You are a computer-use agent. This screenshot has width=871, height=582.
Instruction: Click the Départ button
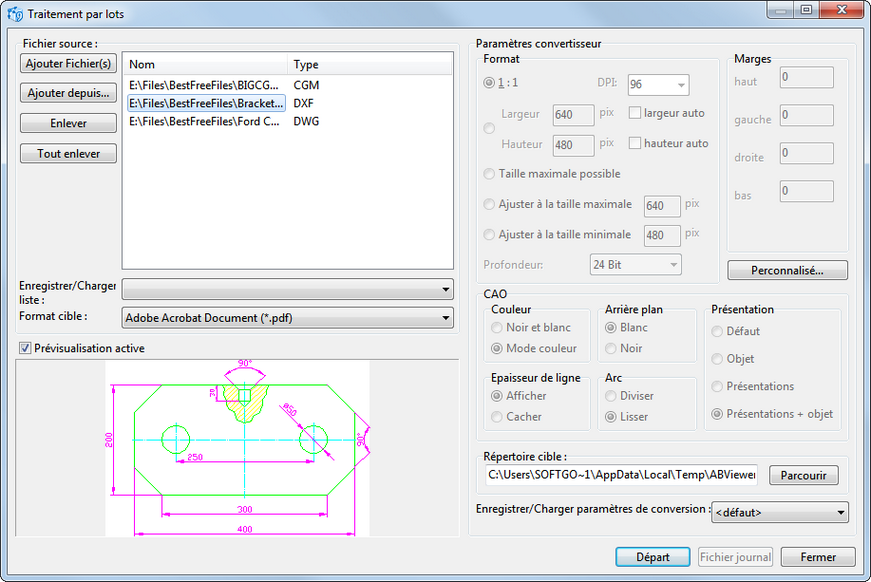click(x=652, y=557)
